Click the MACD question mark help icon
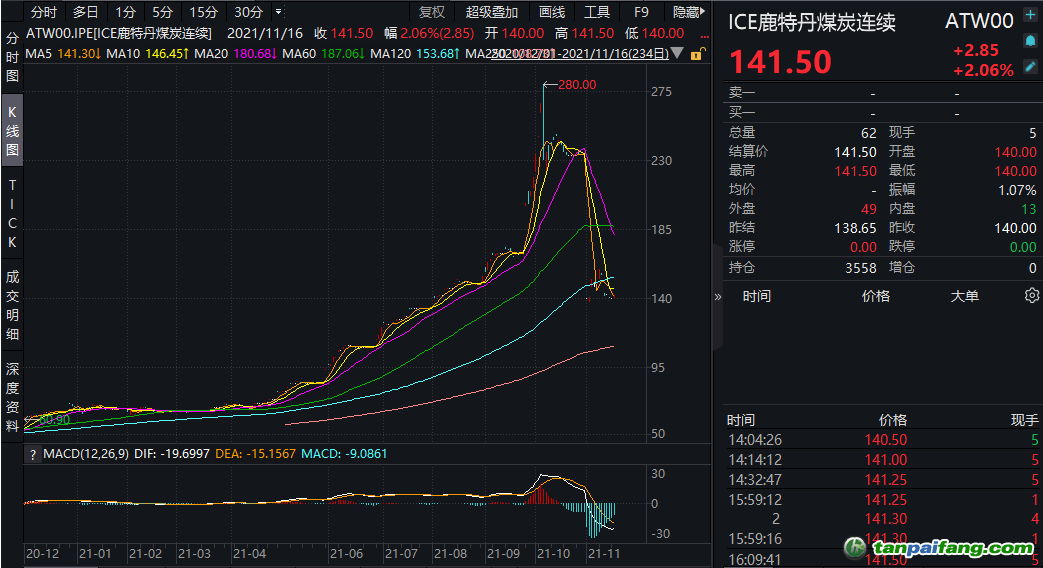The image size is (1043, 568). [32, 454]
